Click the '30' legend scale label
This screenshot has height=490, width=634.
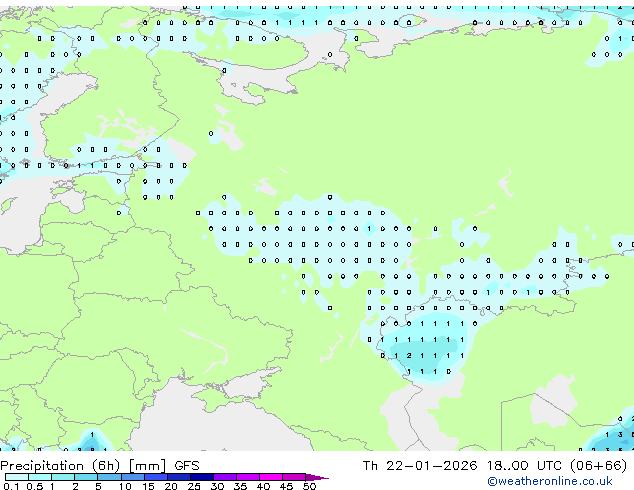(x=218, y=486)
